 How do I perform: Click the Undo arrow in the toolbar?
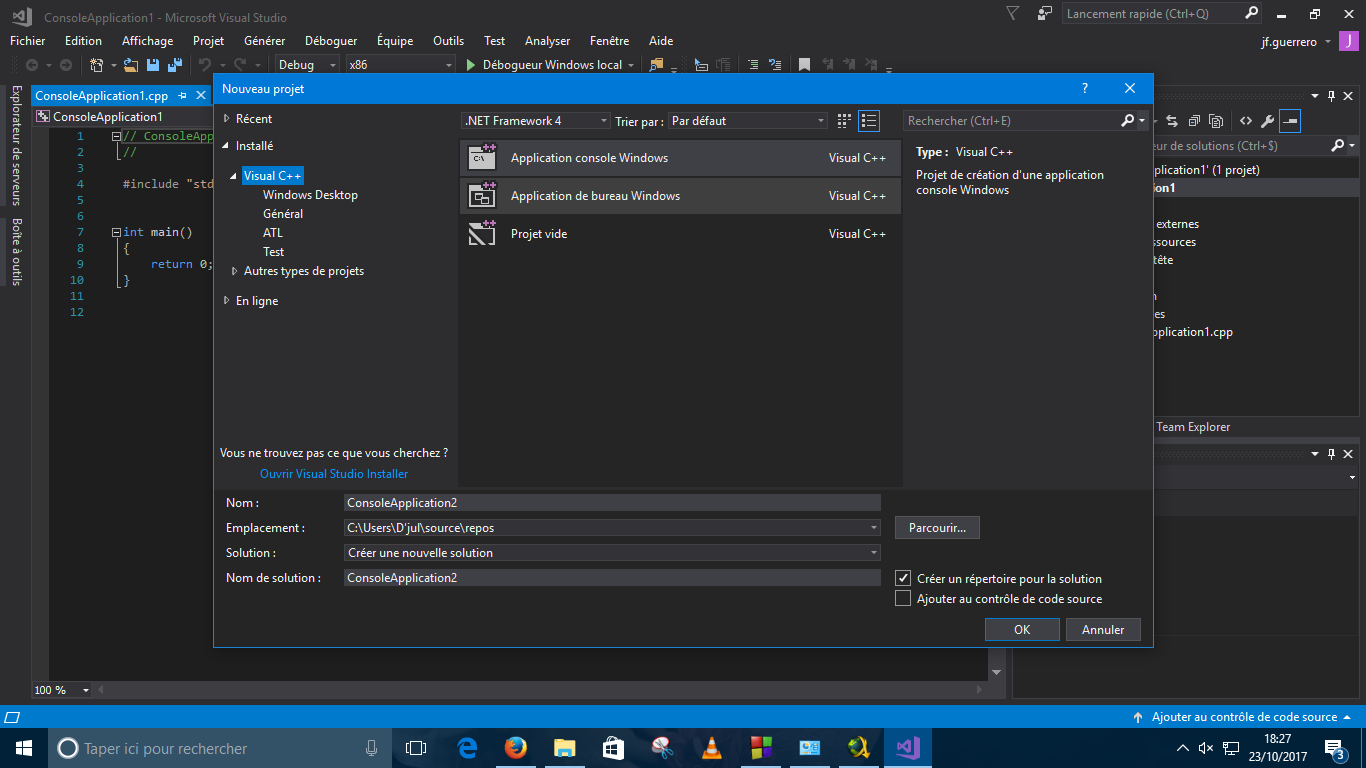point(205,65)
